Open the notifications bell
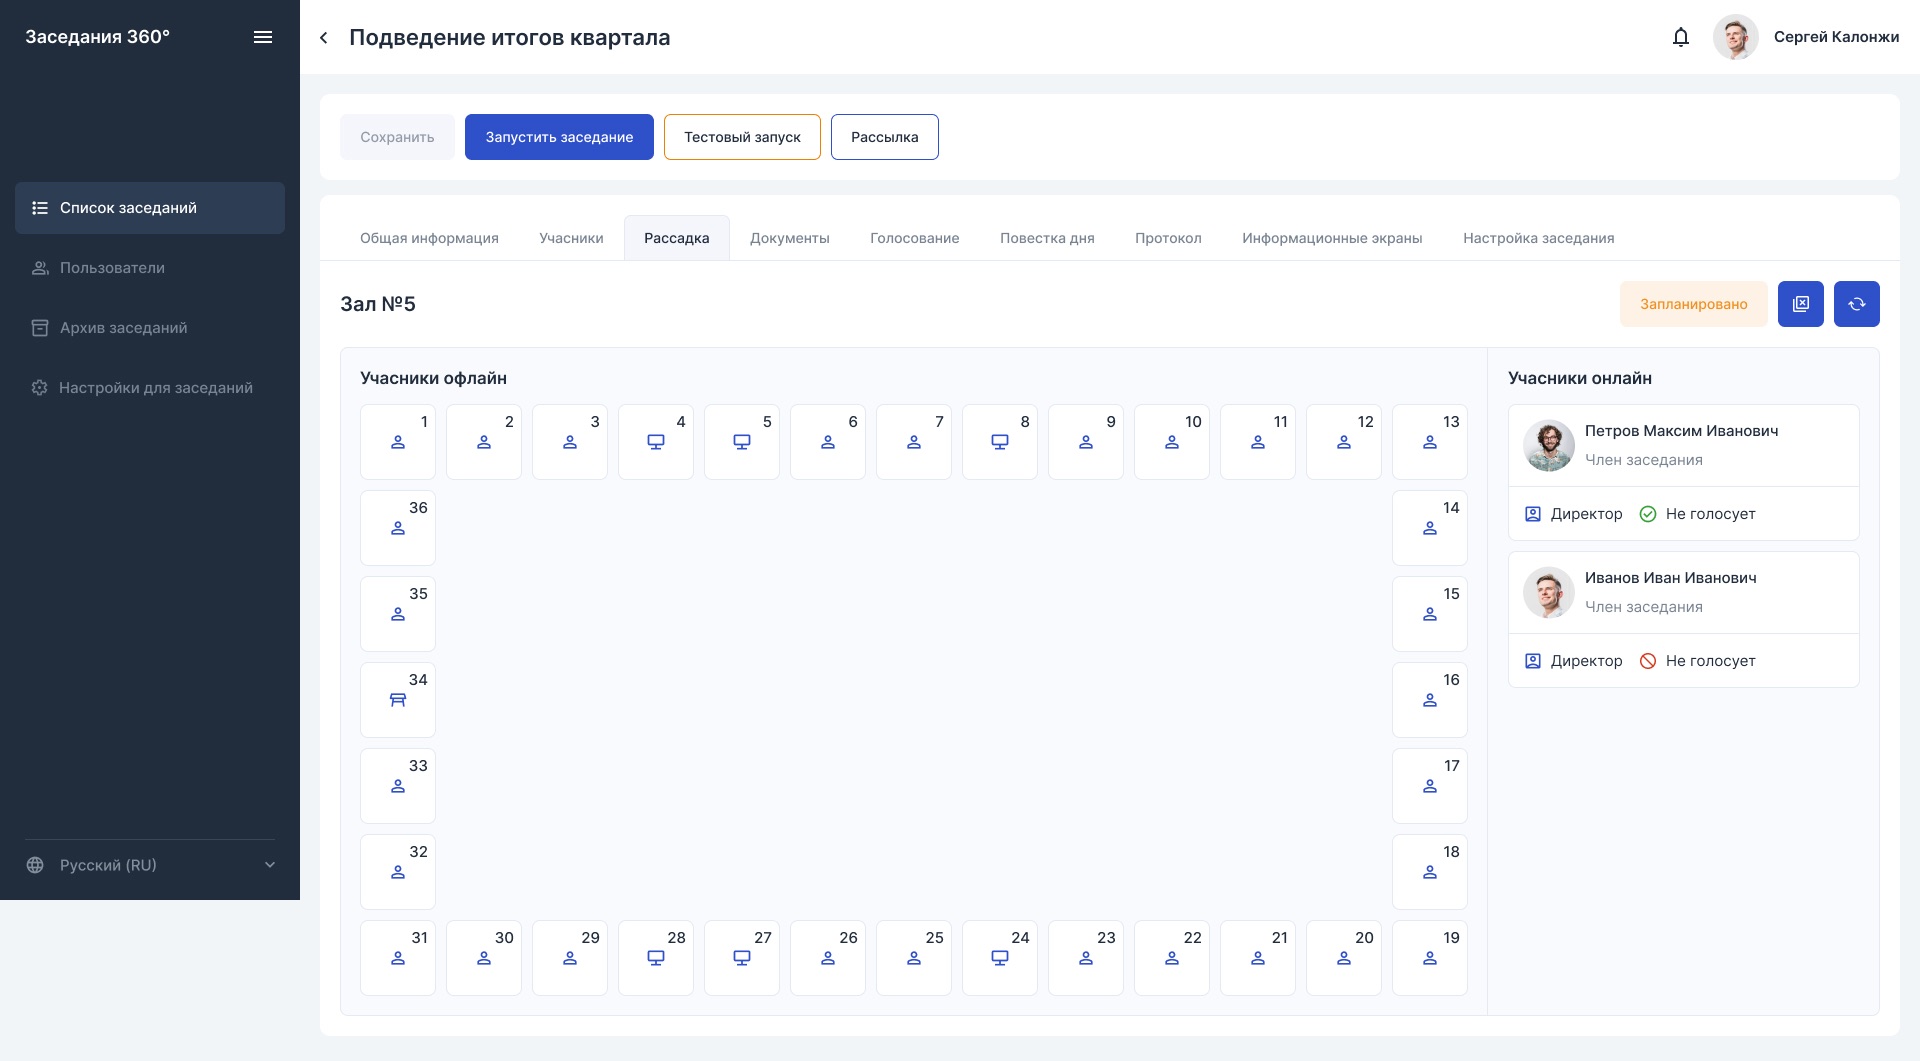The image size is (1920, 1061). click(1681, 37)
